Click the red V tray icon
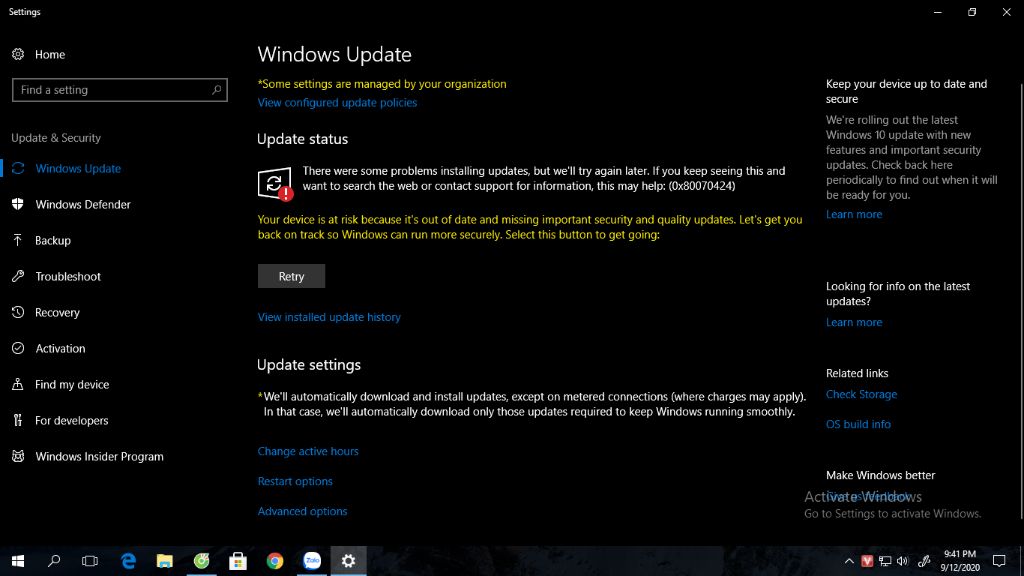Image resolution: width=1024 pixels, height=576 pixels. coord(867,561)
